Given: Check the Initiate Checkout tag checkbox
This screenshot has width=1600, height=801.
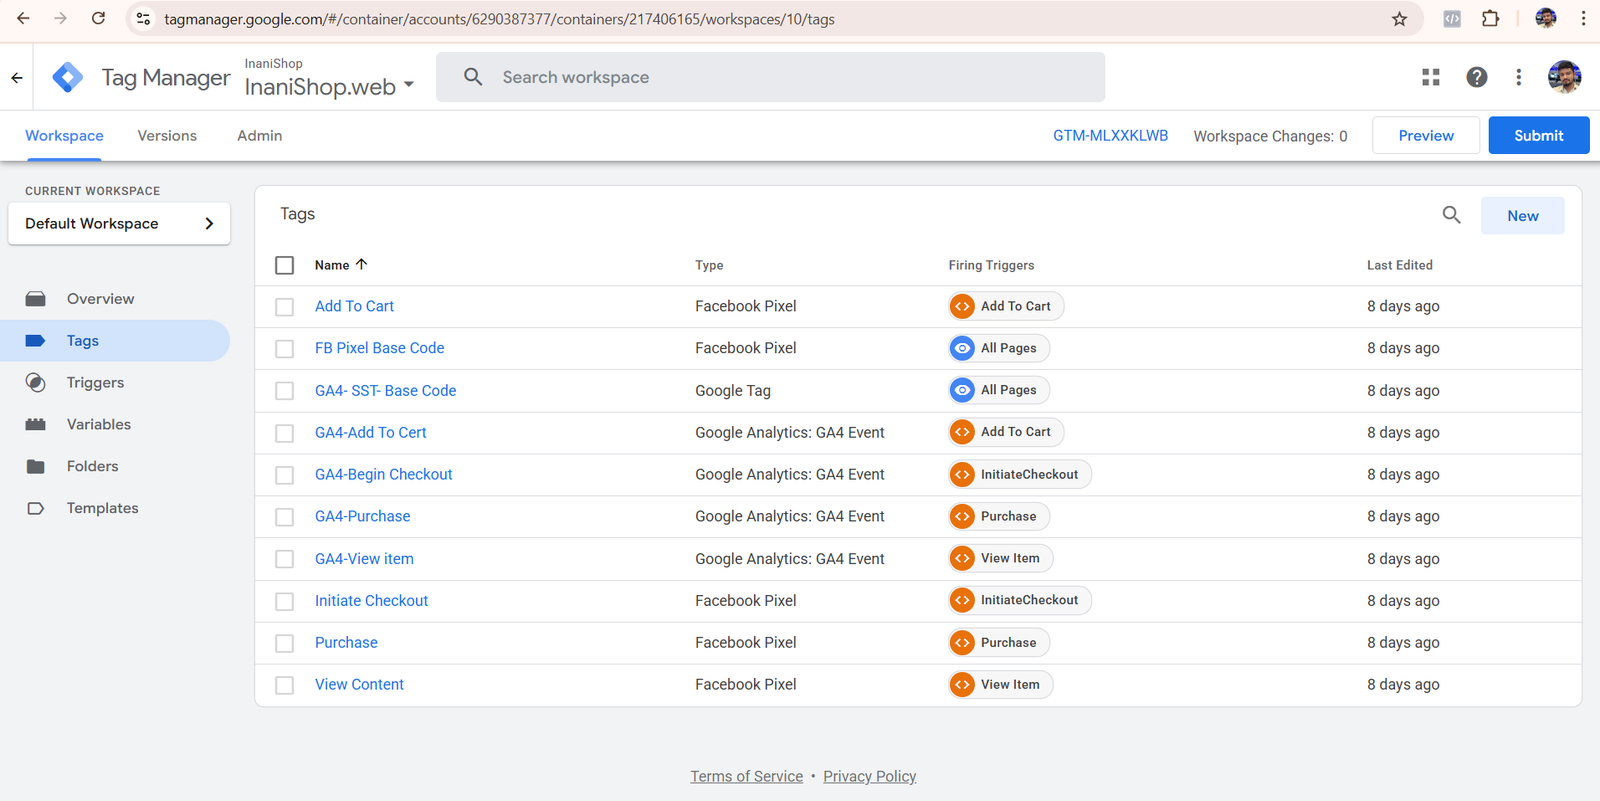Looking at the screenshot, I should (285, 601).
